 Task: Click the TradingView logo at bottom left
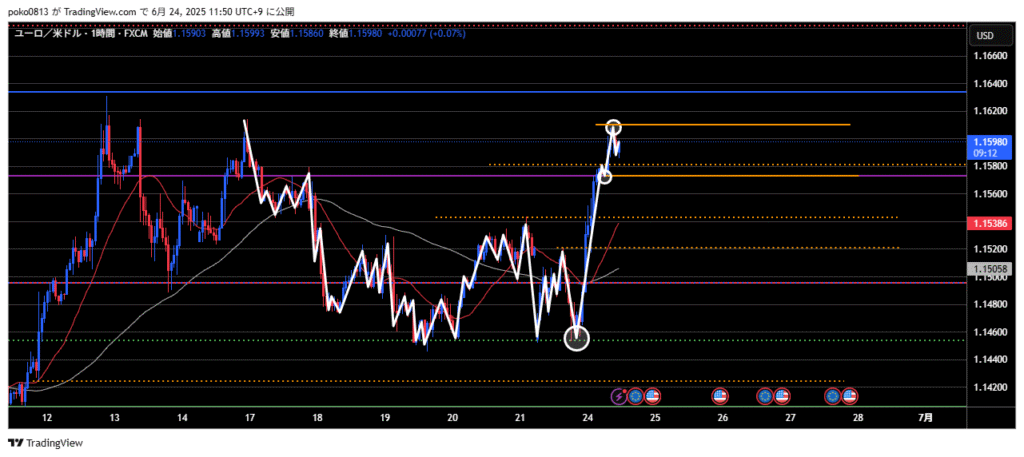click(x=46, y=443)
